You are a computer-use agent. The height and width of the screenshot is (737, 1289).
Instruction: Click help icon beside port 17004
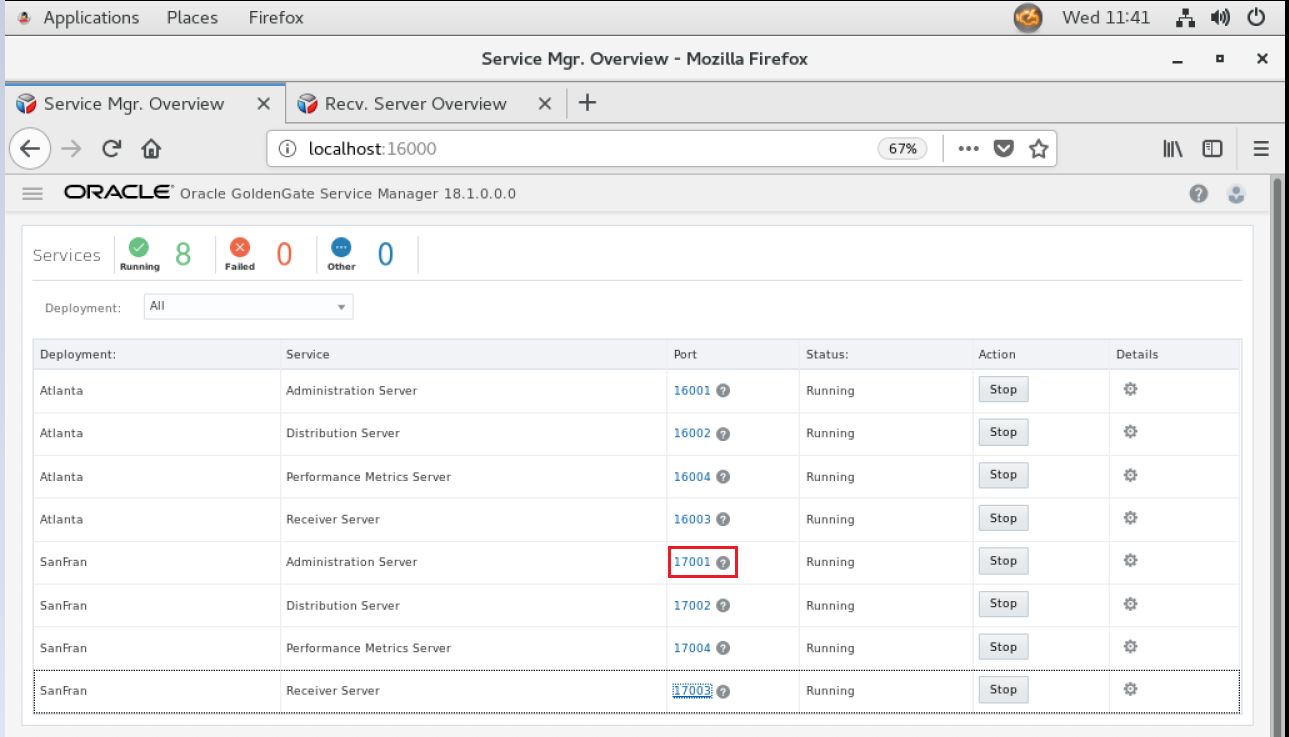tap(722, 648)
